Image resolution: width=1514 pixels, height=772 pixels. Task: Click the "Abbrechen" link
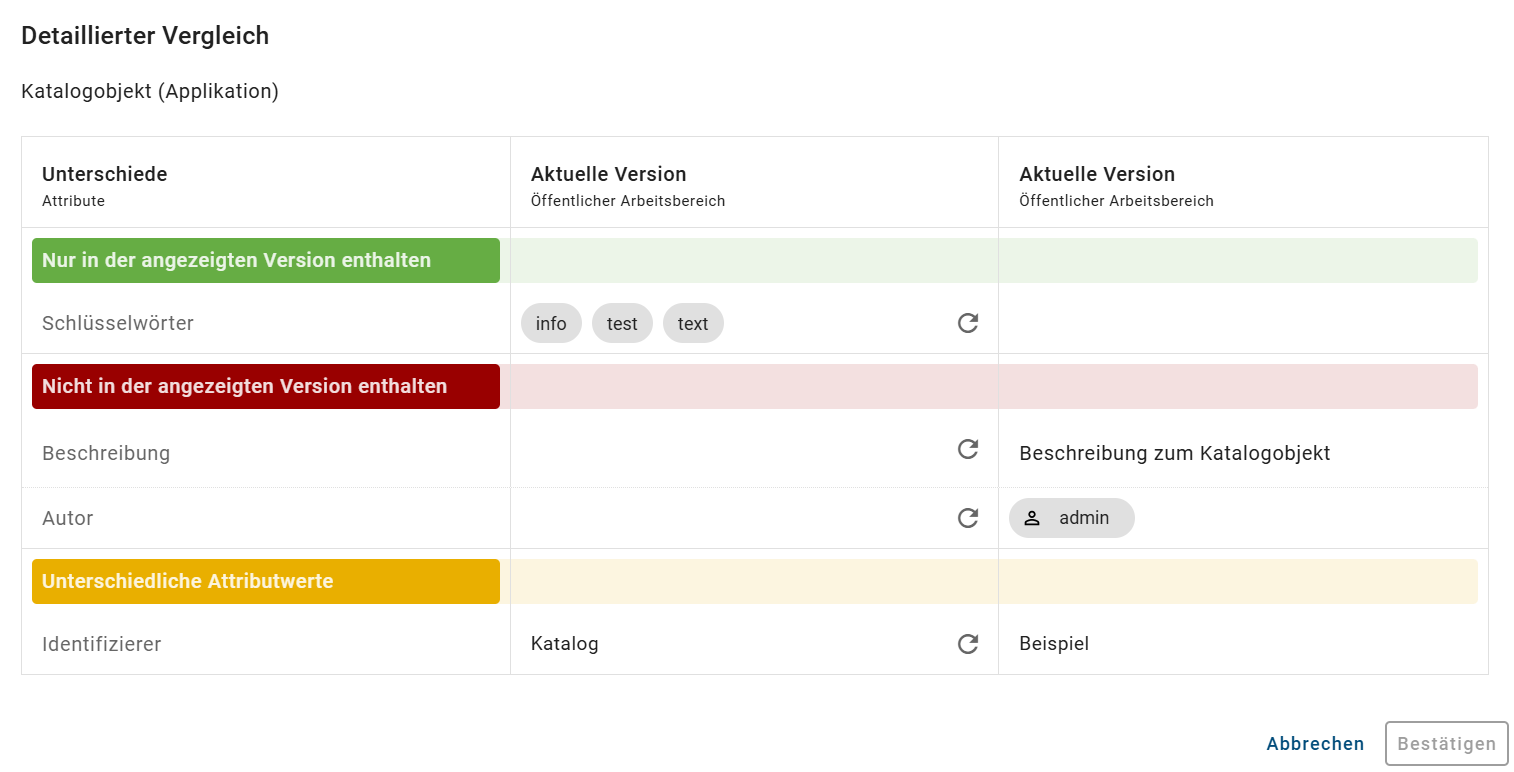tap(1315, 743)
